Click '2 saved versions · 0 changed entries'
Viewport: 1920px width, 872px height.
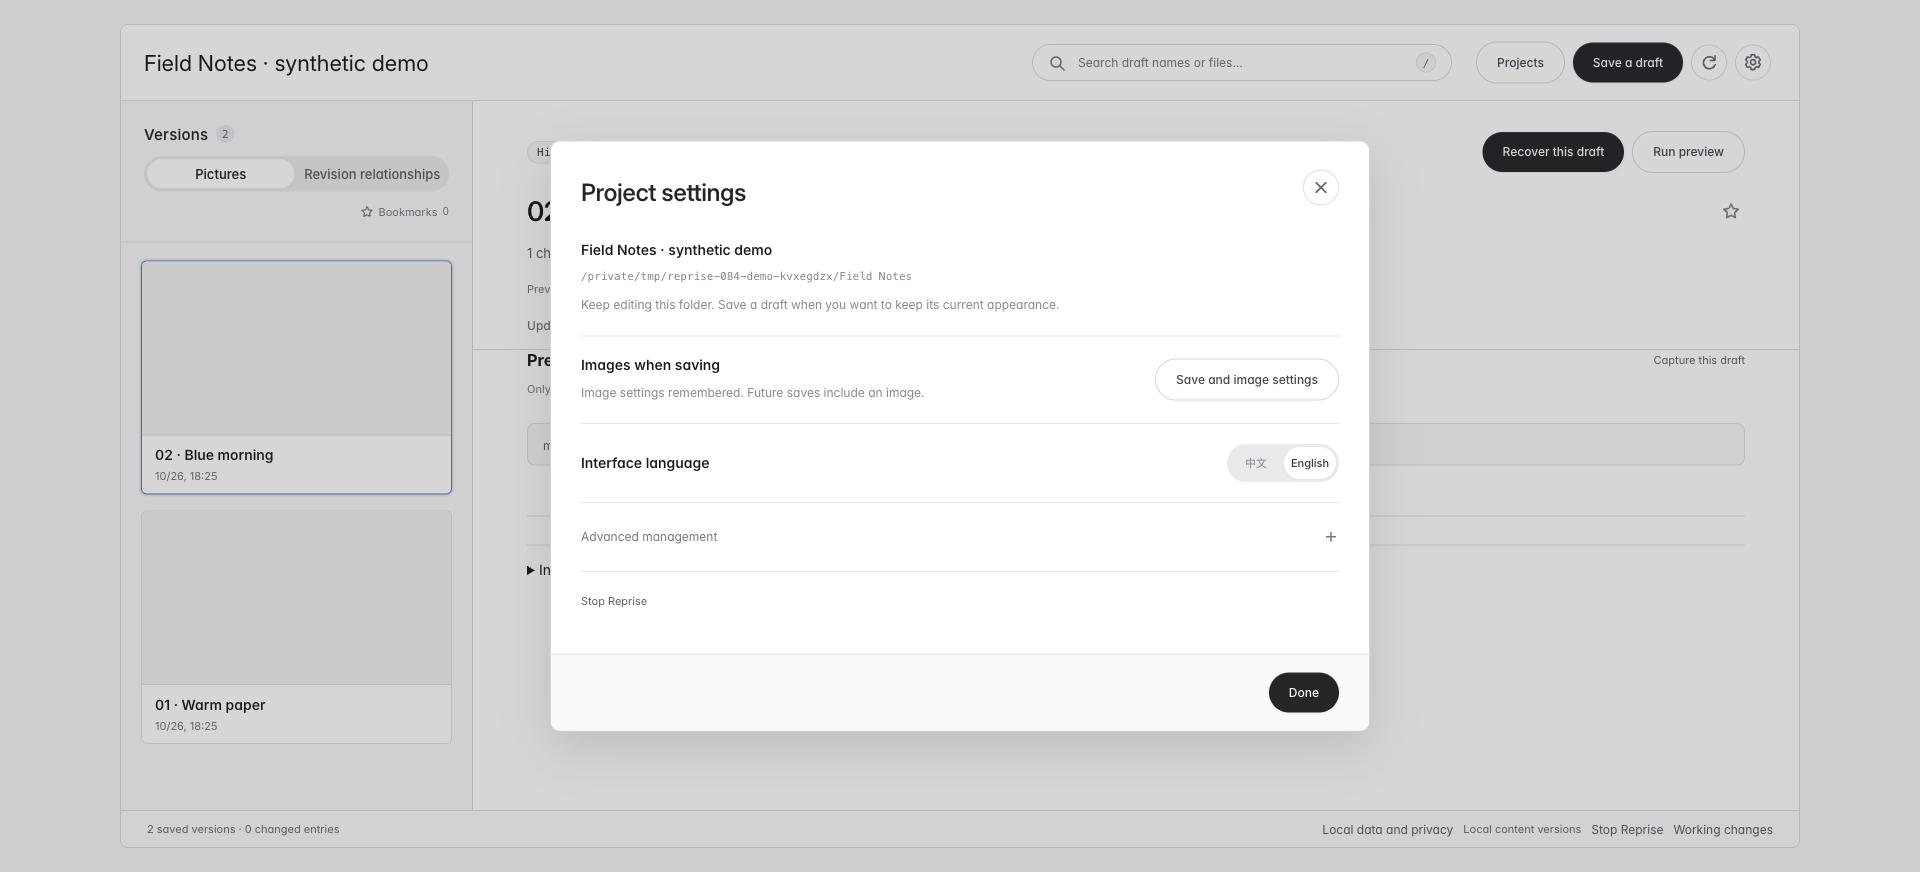243,830
